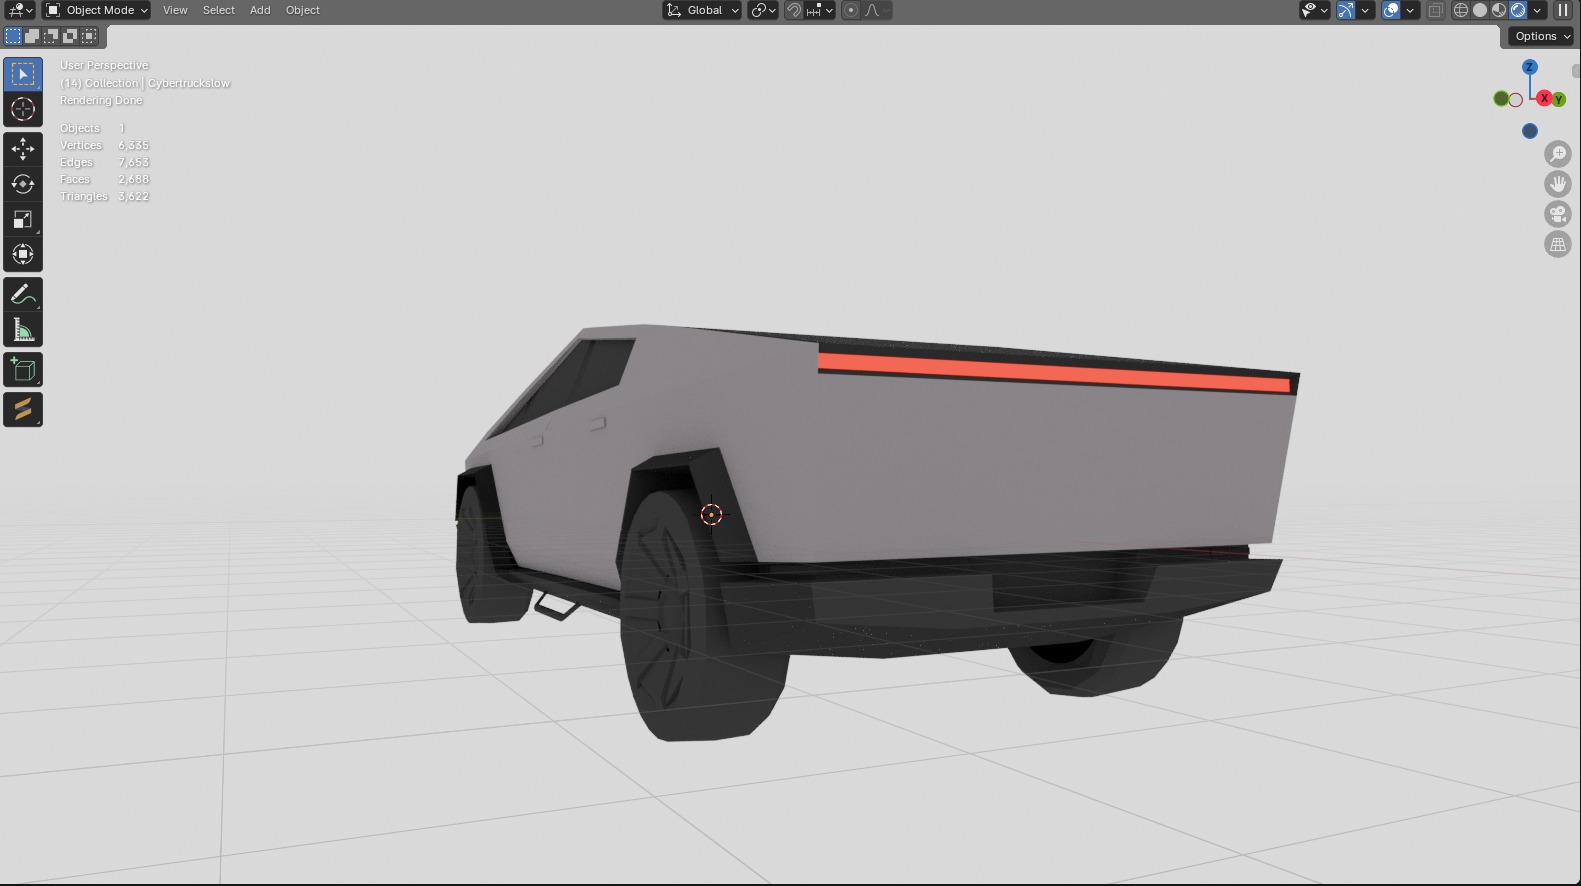The width and height of the screenshot is (1581, 886).
Task: Click the '(14) Collection | Cybertruckslow' text
Action: 145,83
